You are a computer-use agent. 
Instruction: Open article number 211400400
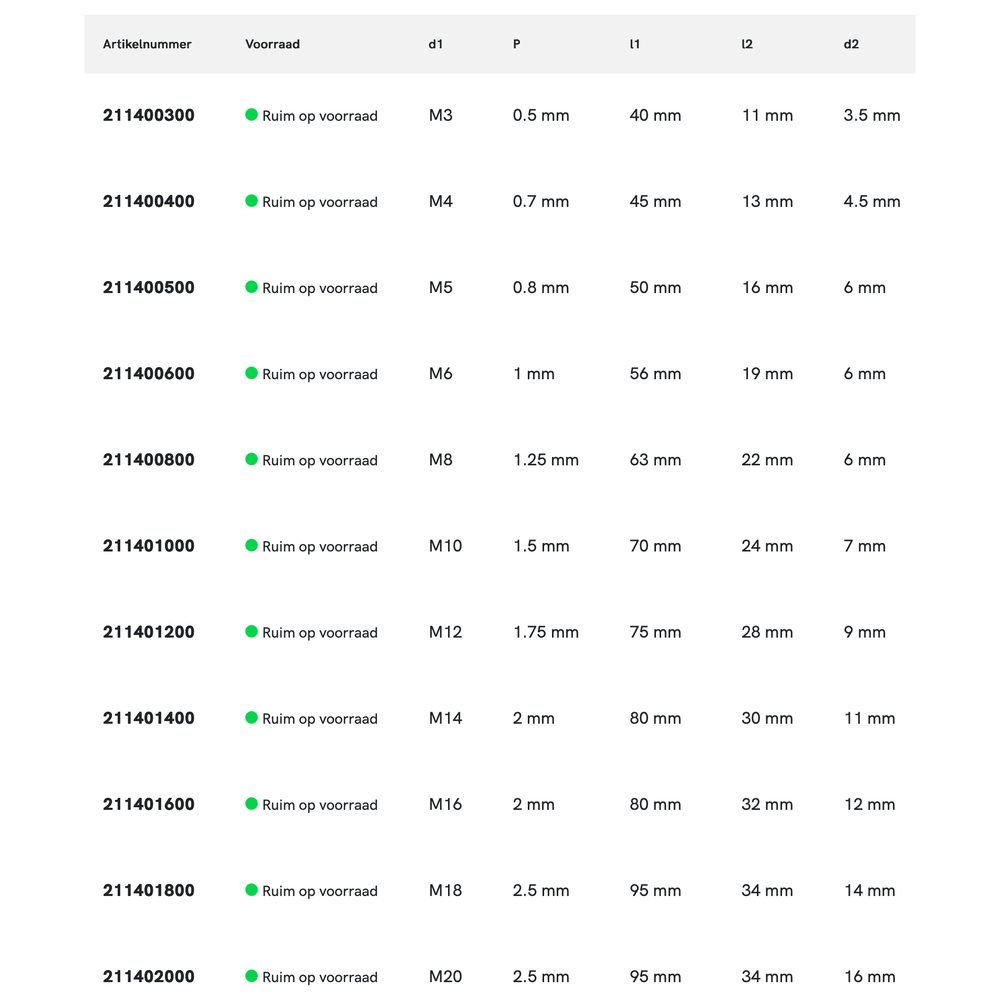(149, 201)
